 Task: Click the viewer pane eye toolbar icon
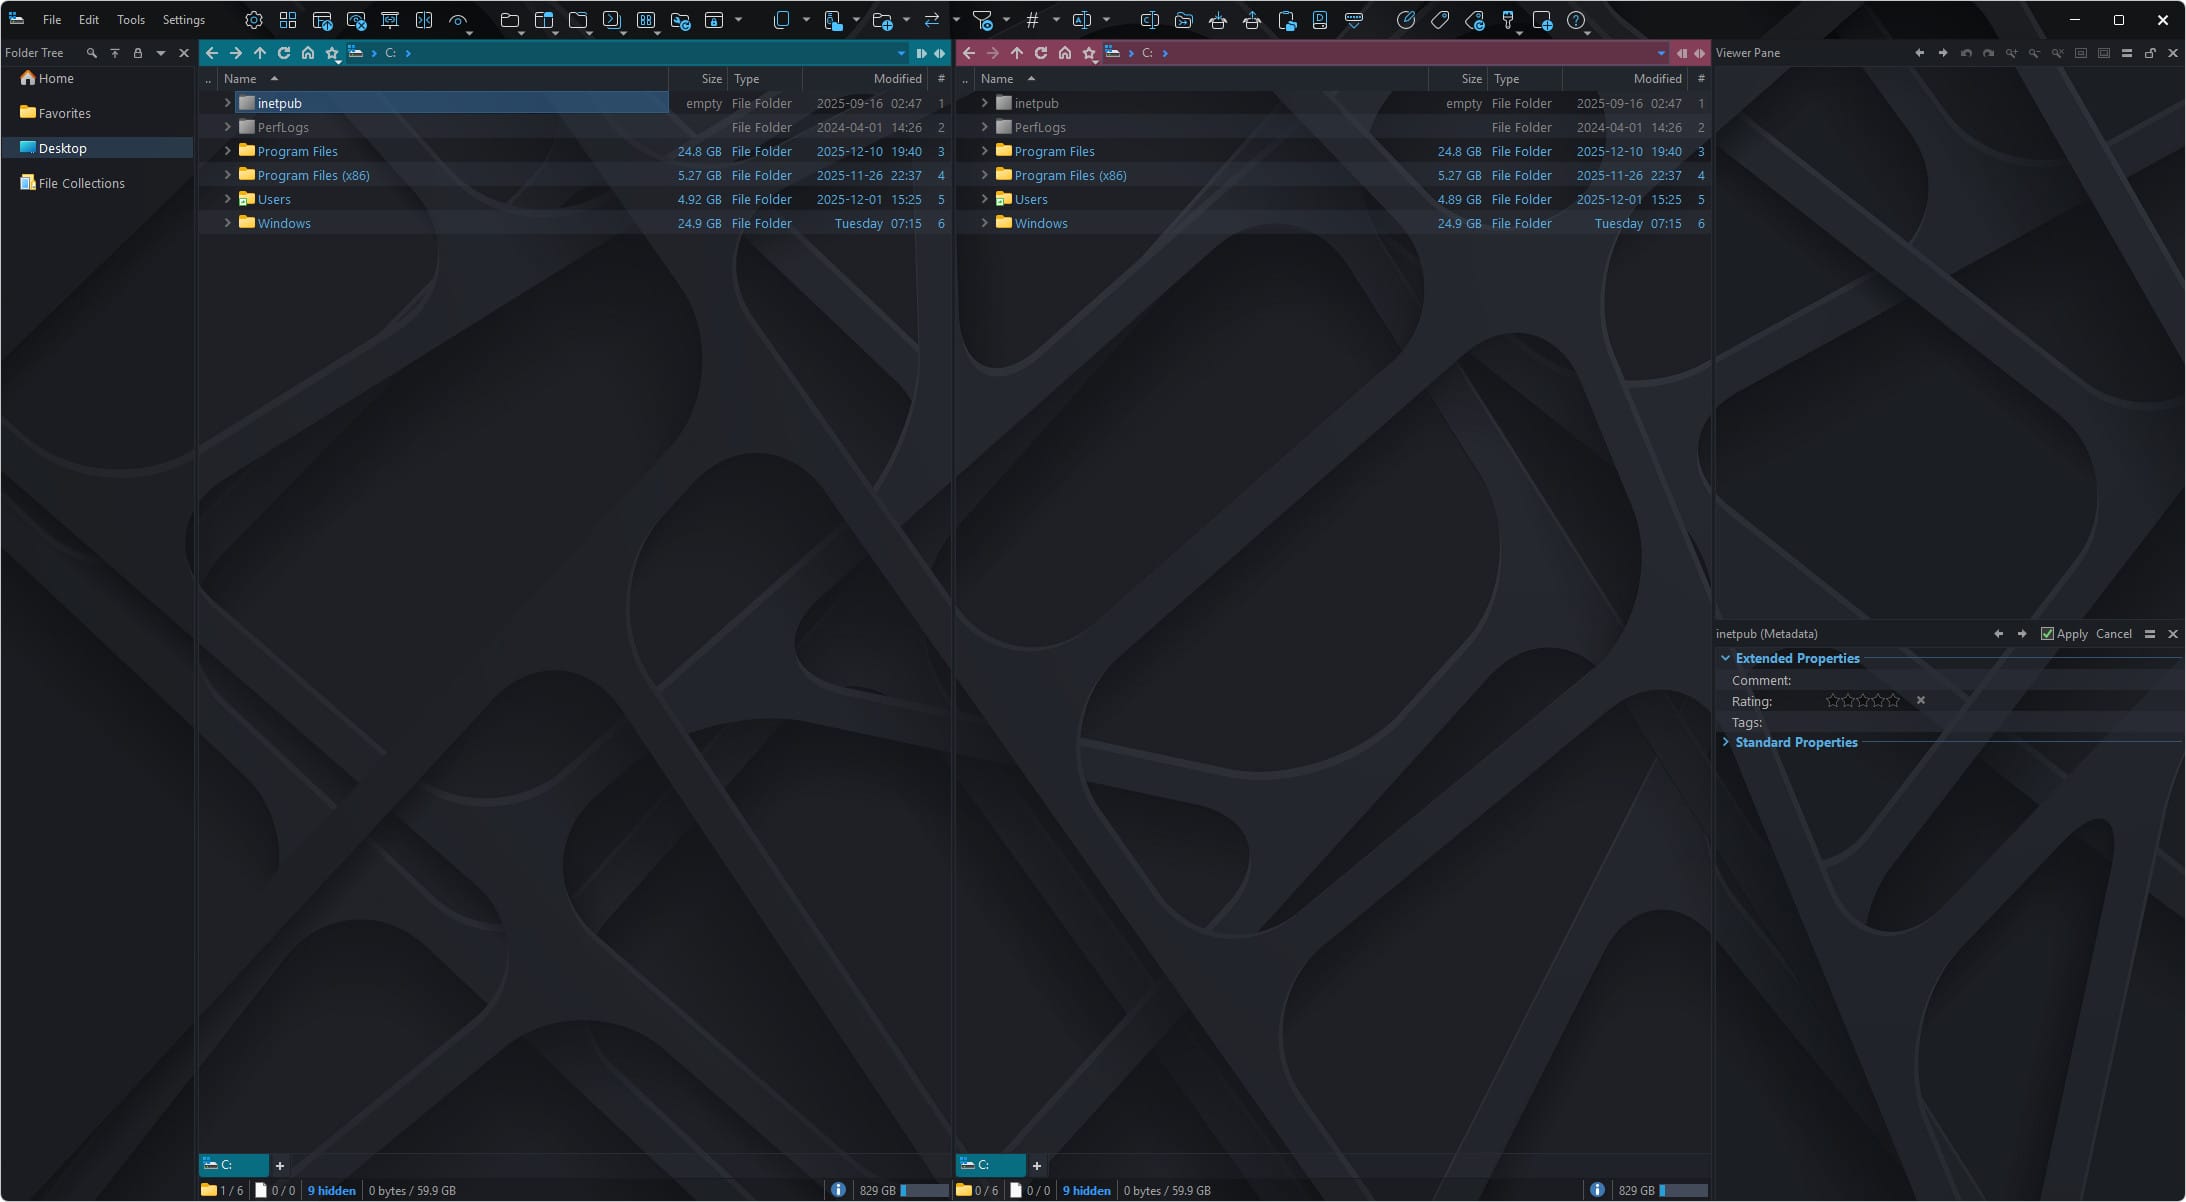(458, 20)
